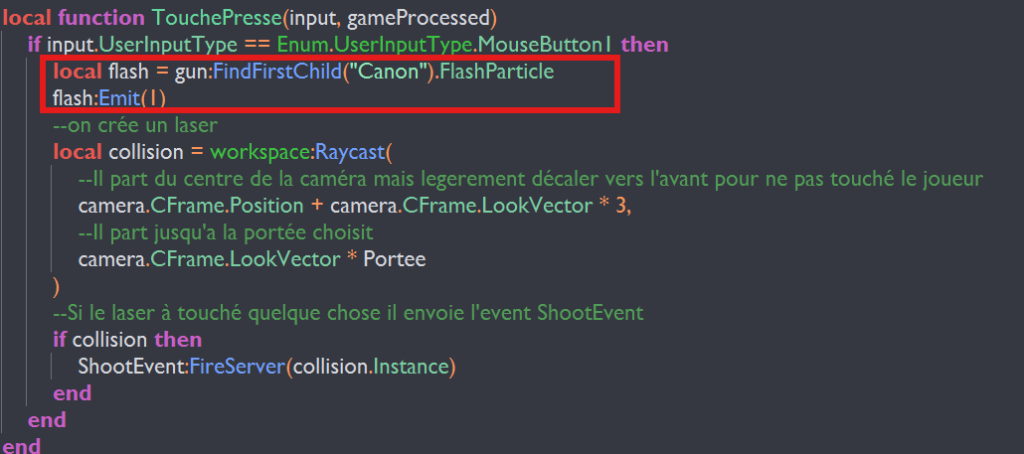Click the last "end" keyword at bottom
The width and height of the screenshot is (1024, 454).
tap(22, 445)
